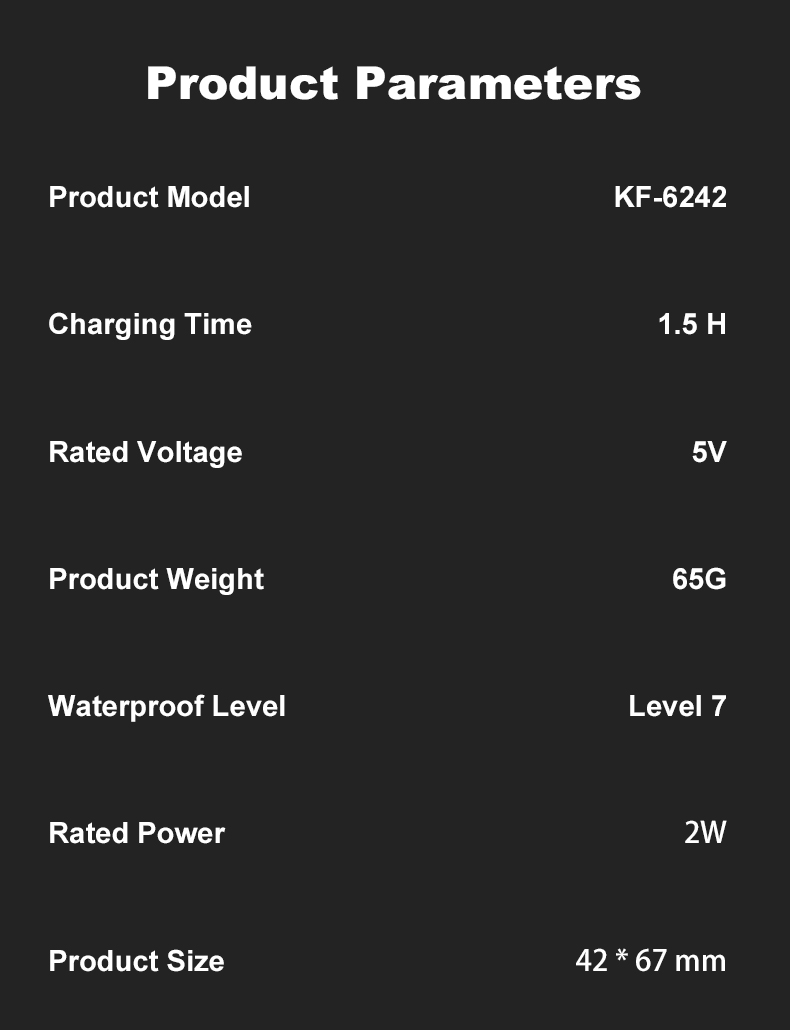Click the 1.5 H charging value
The height and width of the screenshot is (1030, 790).
[x=692, y=325]
